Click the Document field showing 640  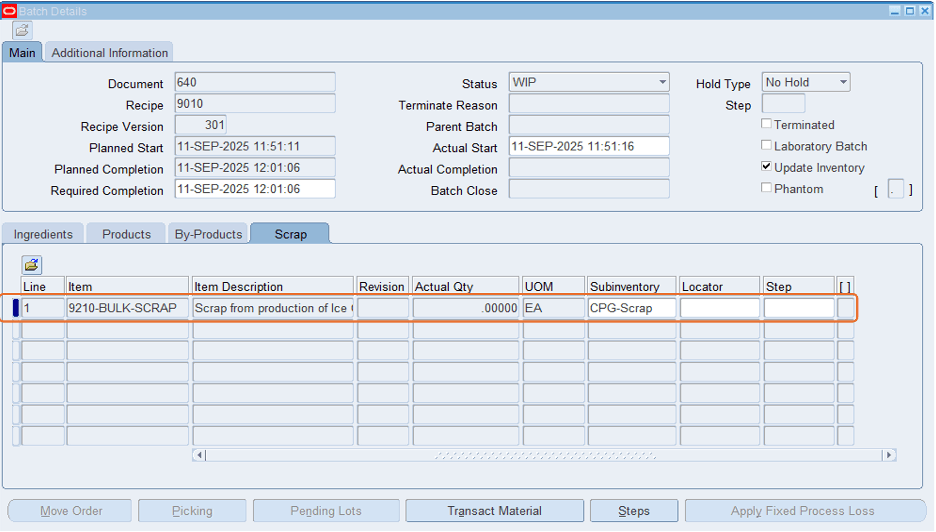coord(255,82)
